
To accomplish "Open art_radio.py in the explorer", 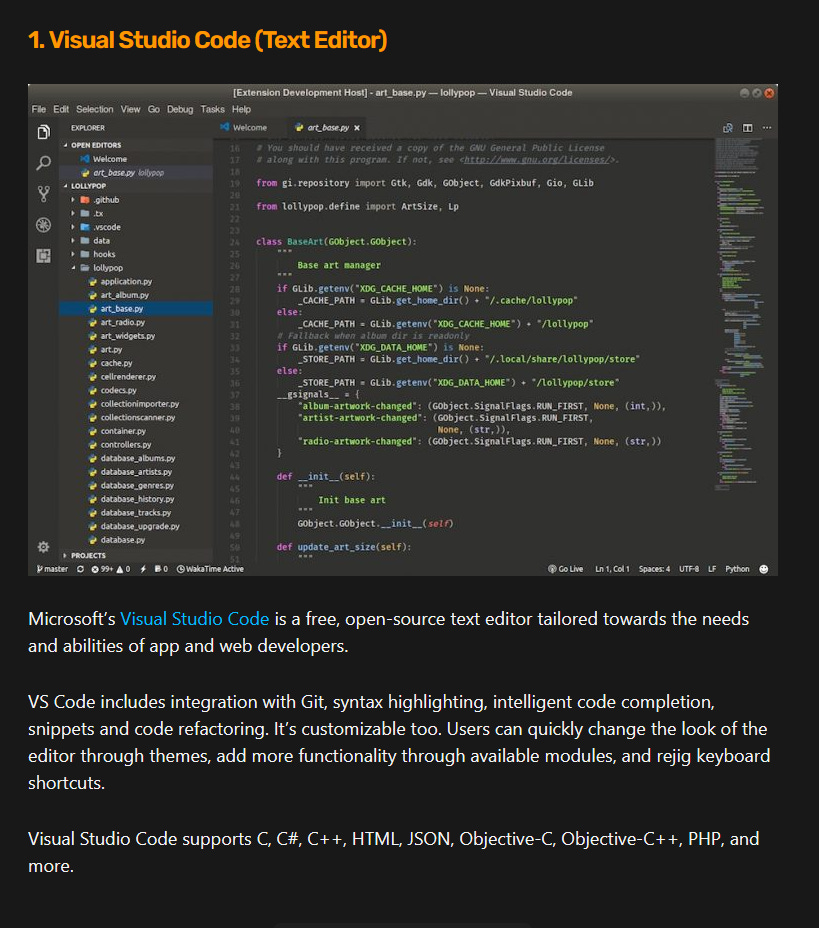I will (122, 323).
